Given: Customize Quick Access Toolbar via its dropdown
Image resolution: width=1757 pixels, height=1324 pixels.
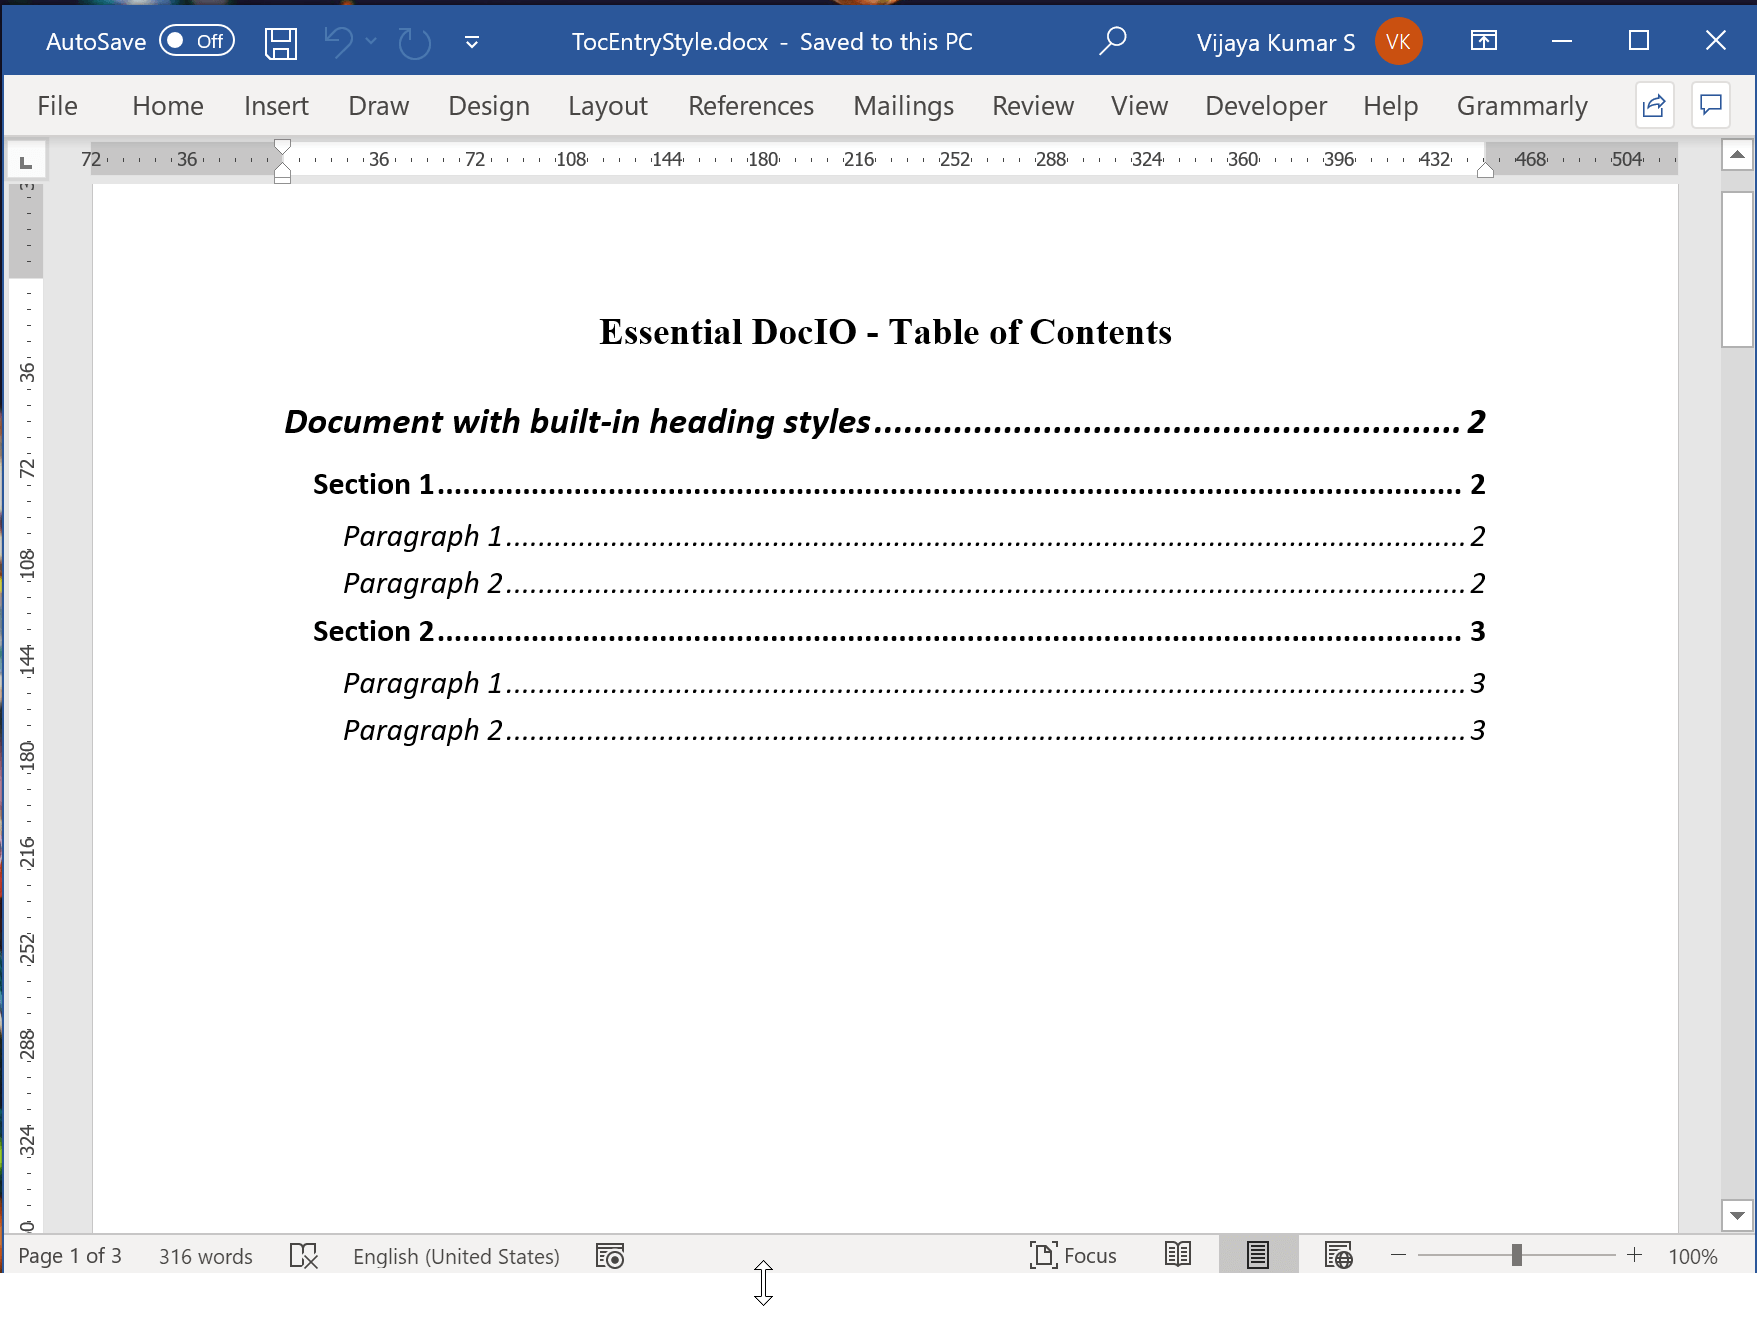Looking at the screenshot, I should coord(470,41).
